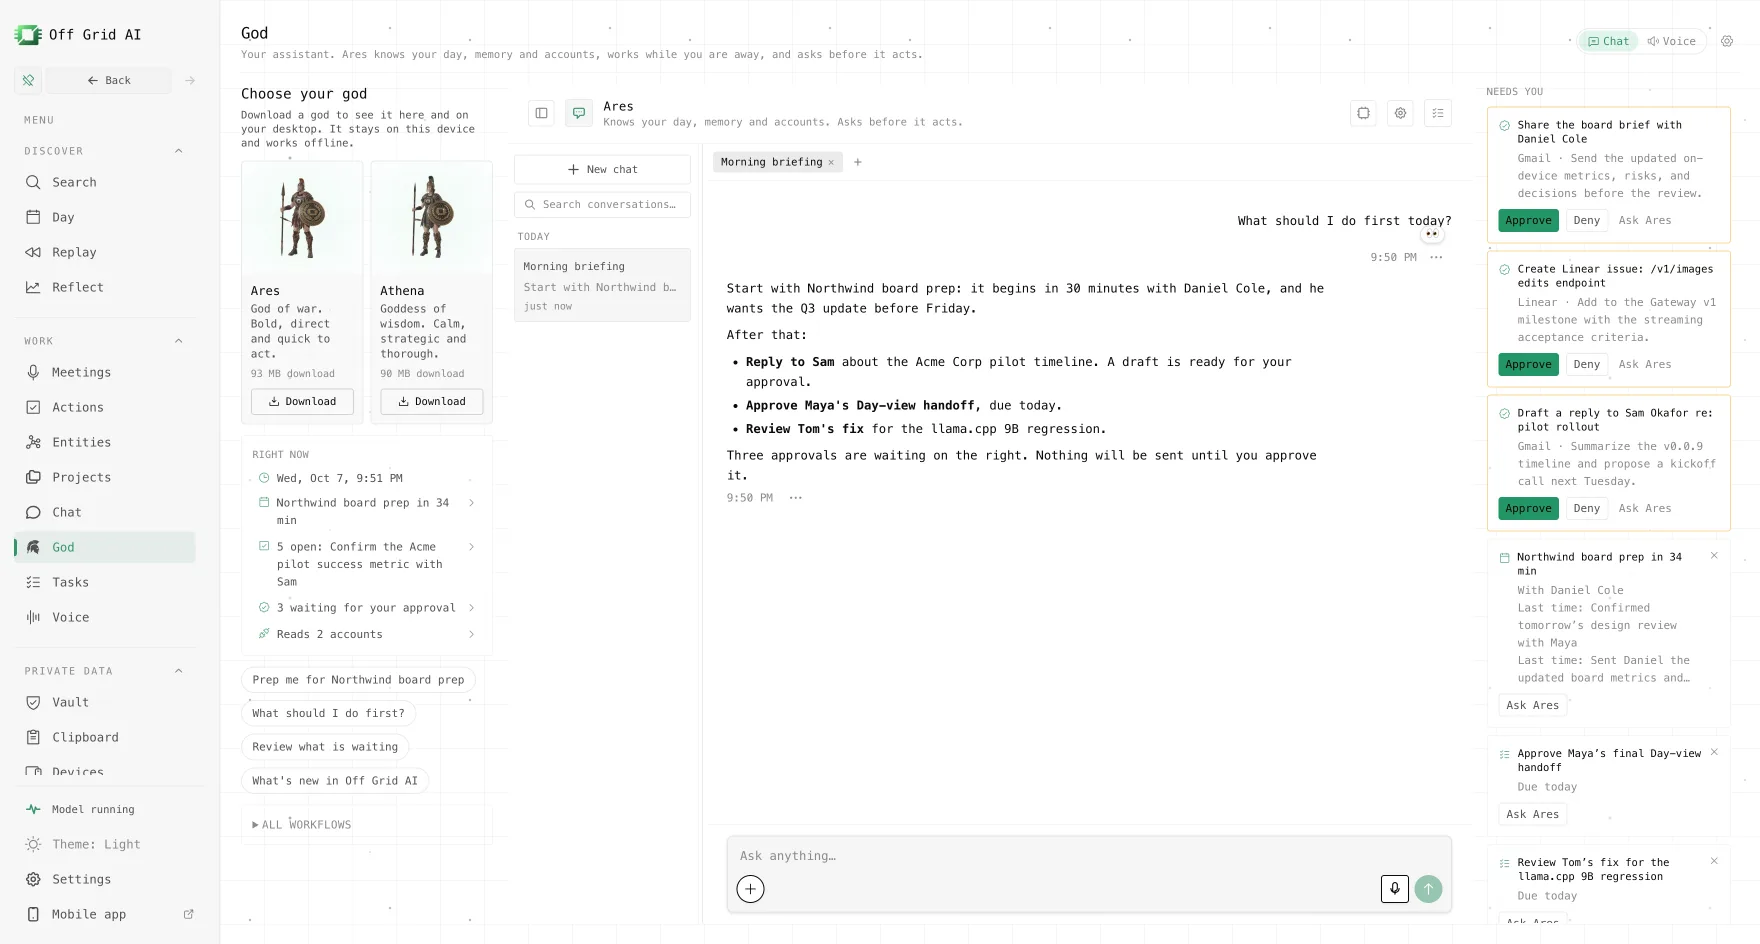Go forward with the arrow next to Back

190,80
